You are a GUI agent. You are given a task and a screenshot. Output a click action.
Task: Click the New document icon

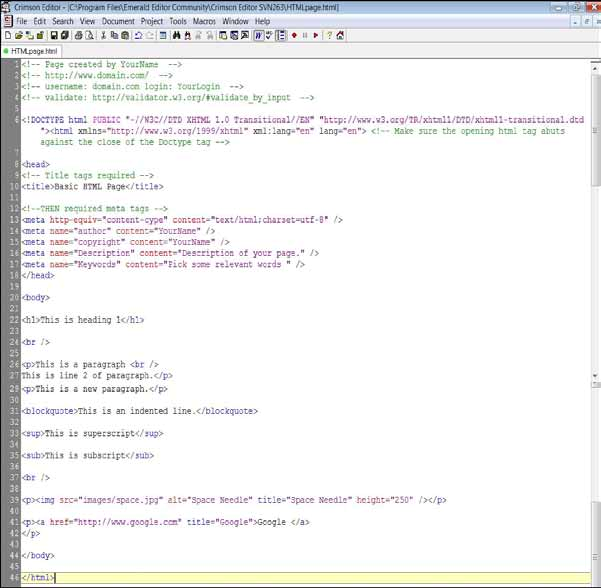6,35
